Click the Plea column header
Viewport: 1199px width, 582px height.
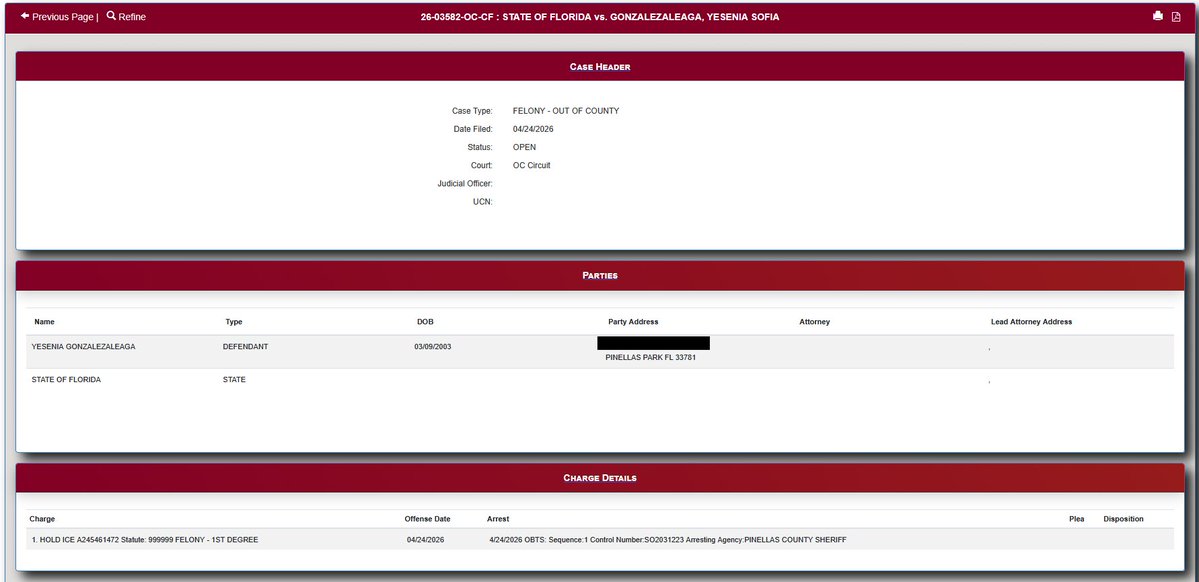pyautogui.click(x=1077, y=519)
